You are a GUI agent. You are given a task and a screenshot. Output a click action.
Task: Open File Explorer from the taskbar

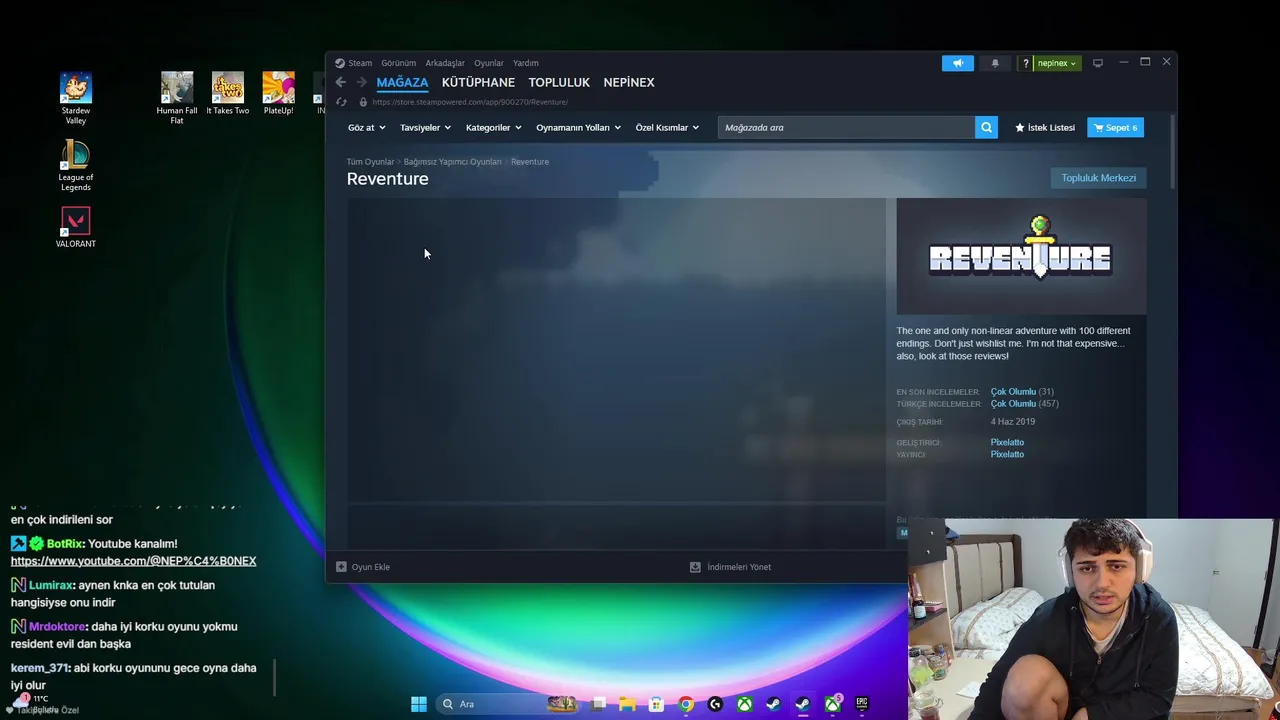coord(627,704)
